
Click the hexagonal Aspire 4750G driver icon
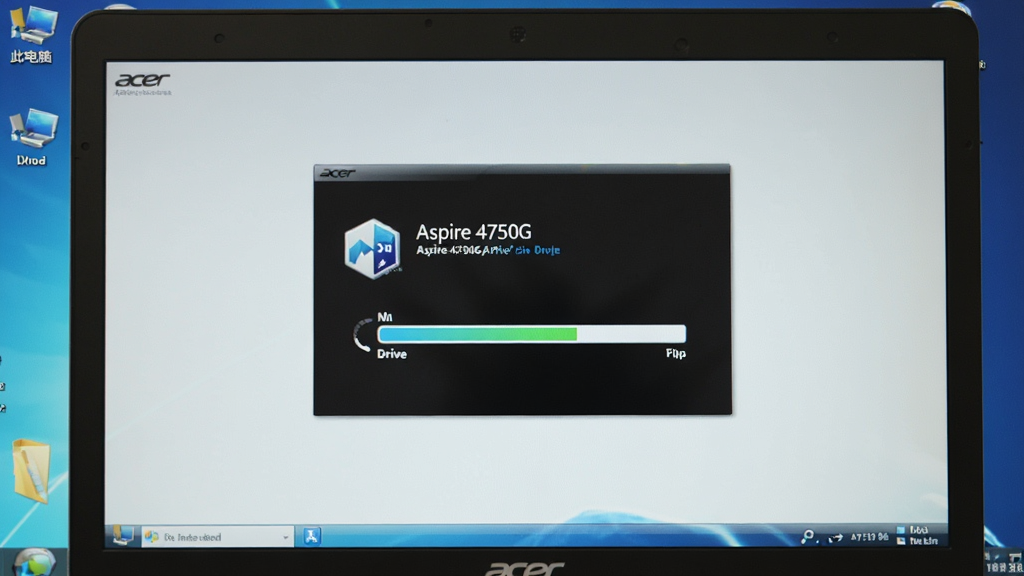[372, 249]
